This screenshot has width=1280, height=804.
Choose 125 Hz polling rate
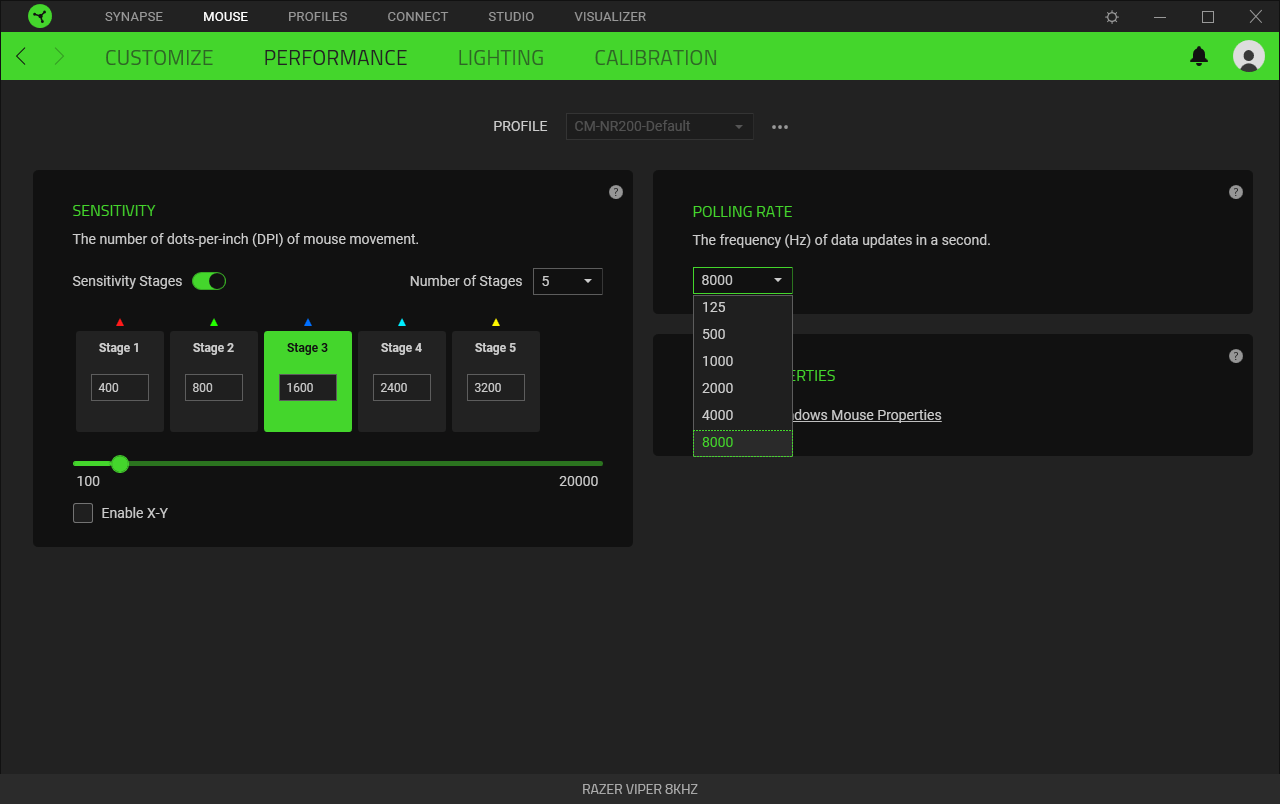[743, 307]
